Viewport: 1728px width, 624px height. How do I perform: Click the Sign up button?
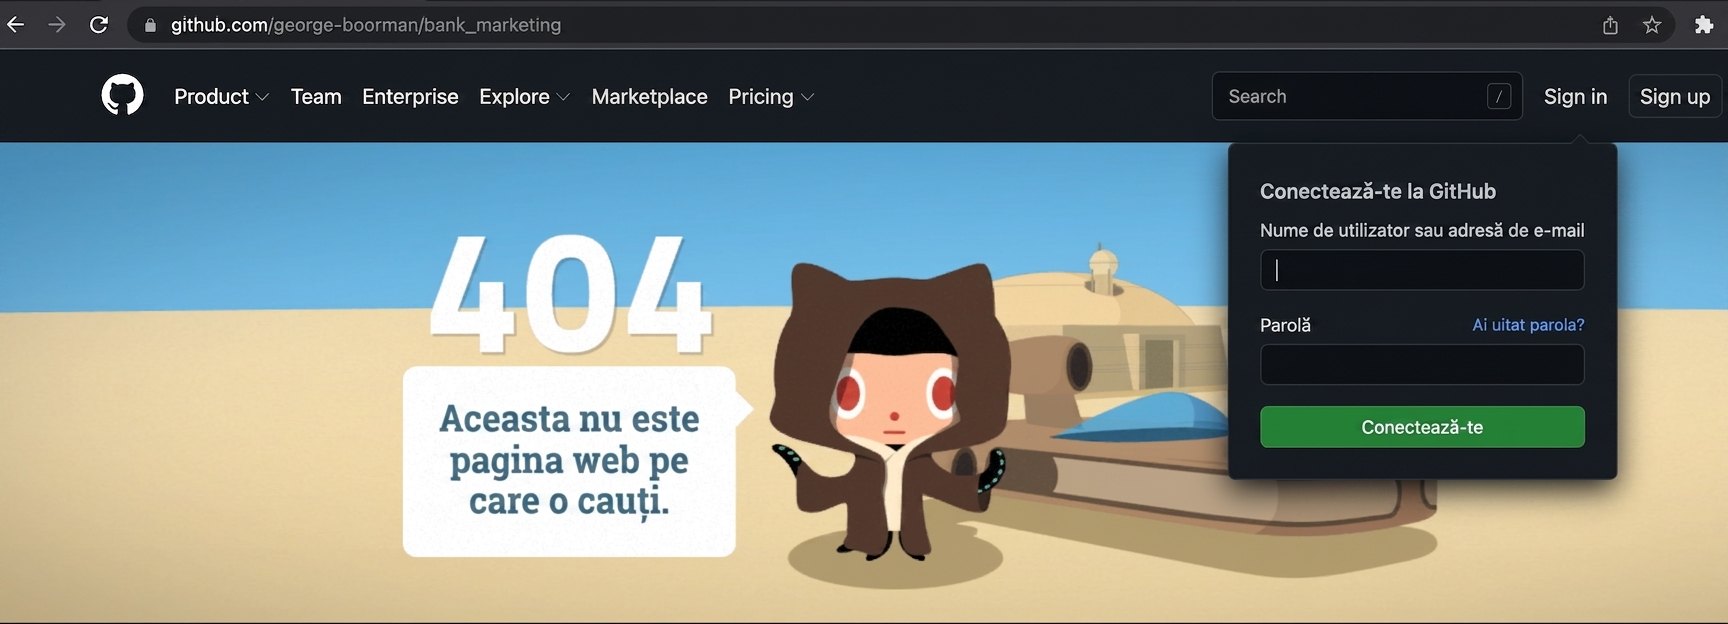click(1675, 96)
